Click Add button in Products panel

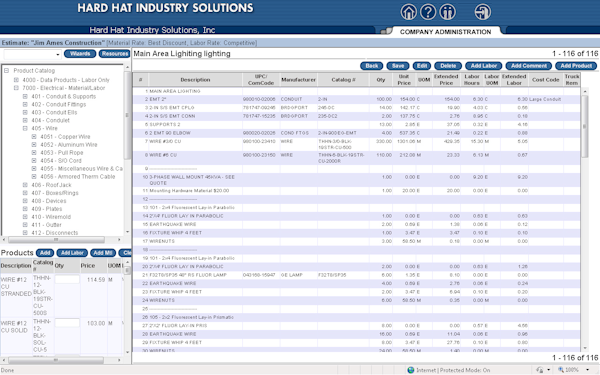(x=45, y=253)
